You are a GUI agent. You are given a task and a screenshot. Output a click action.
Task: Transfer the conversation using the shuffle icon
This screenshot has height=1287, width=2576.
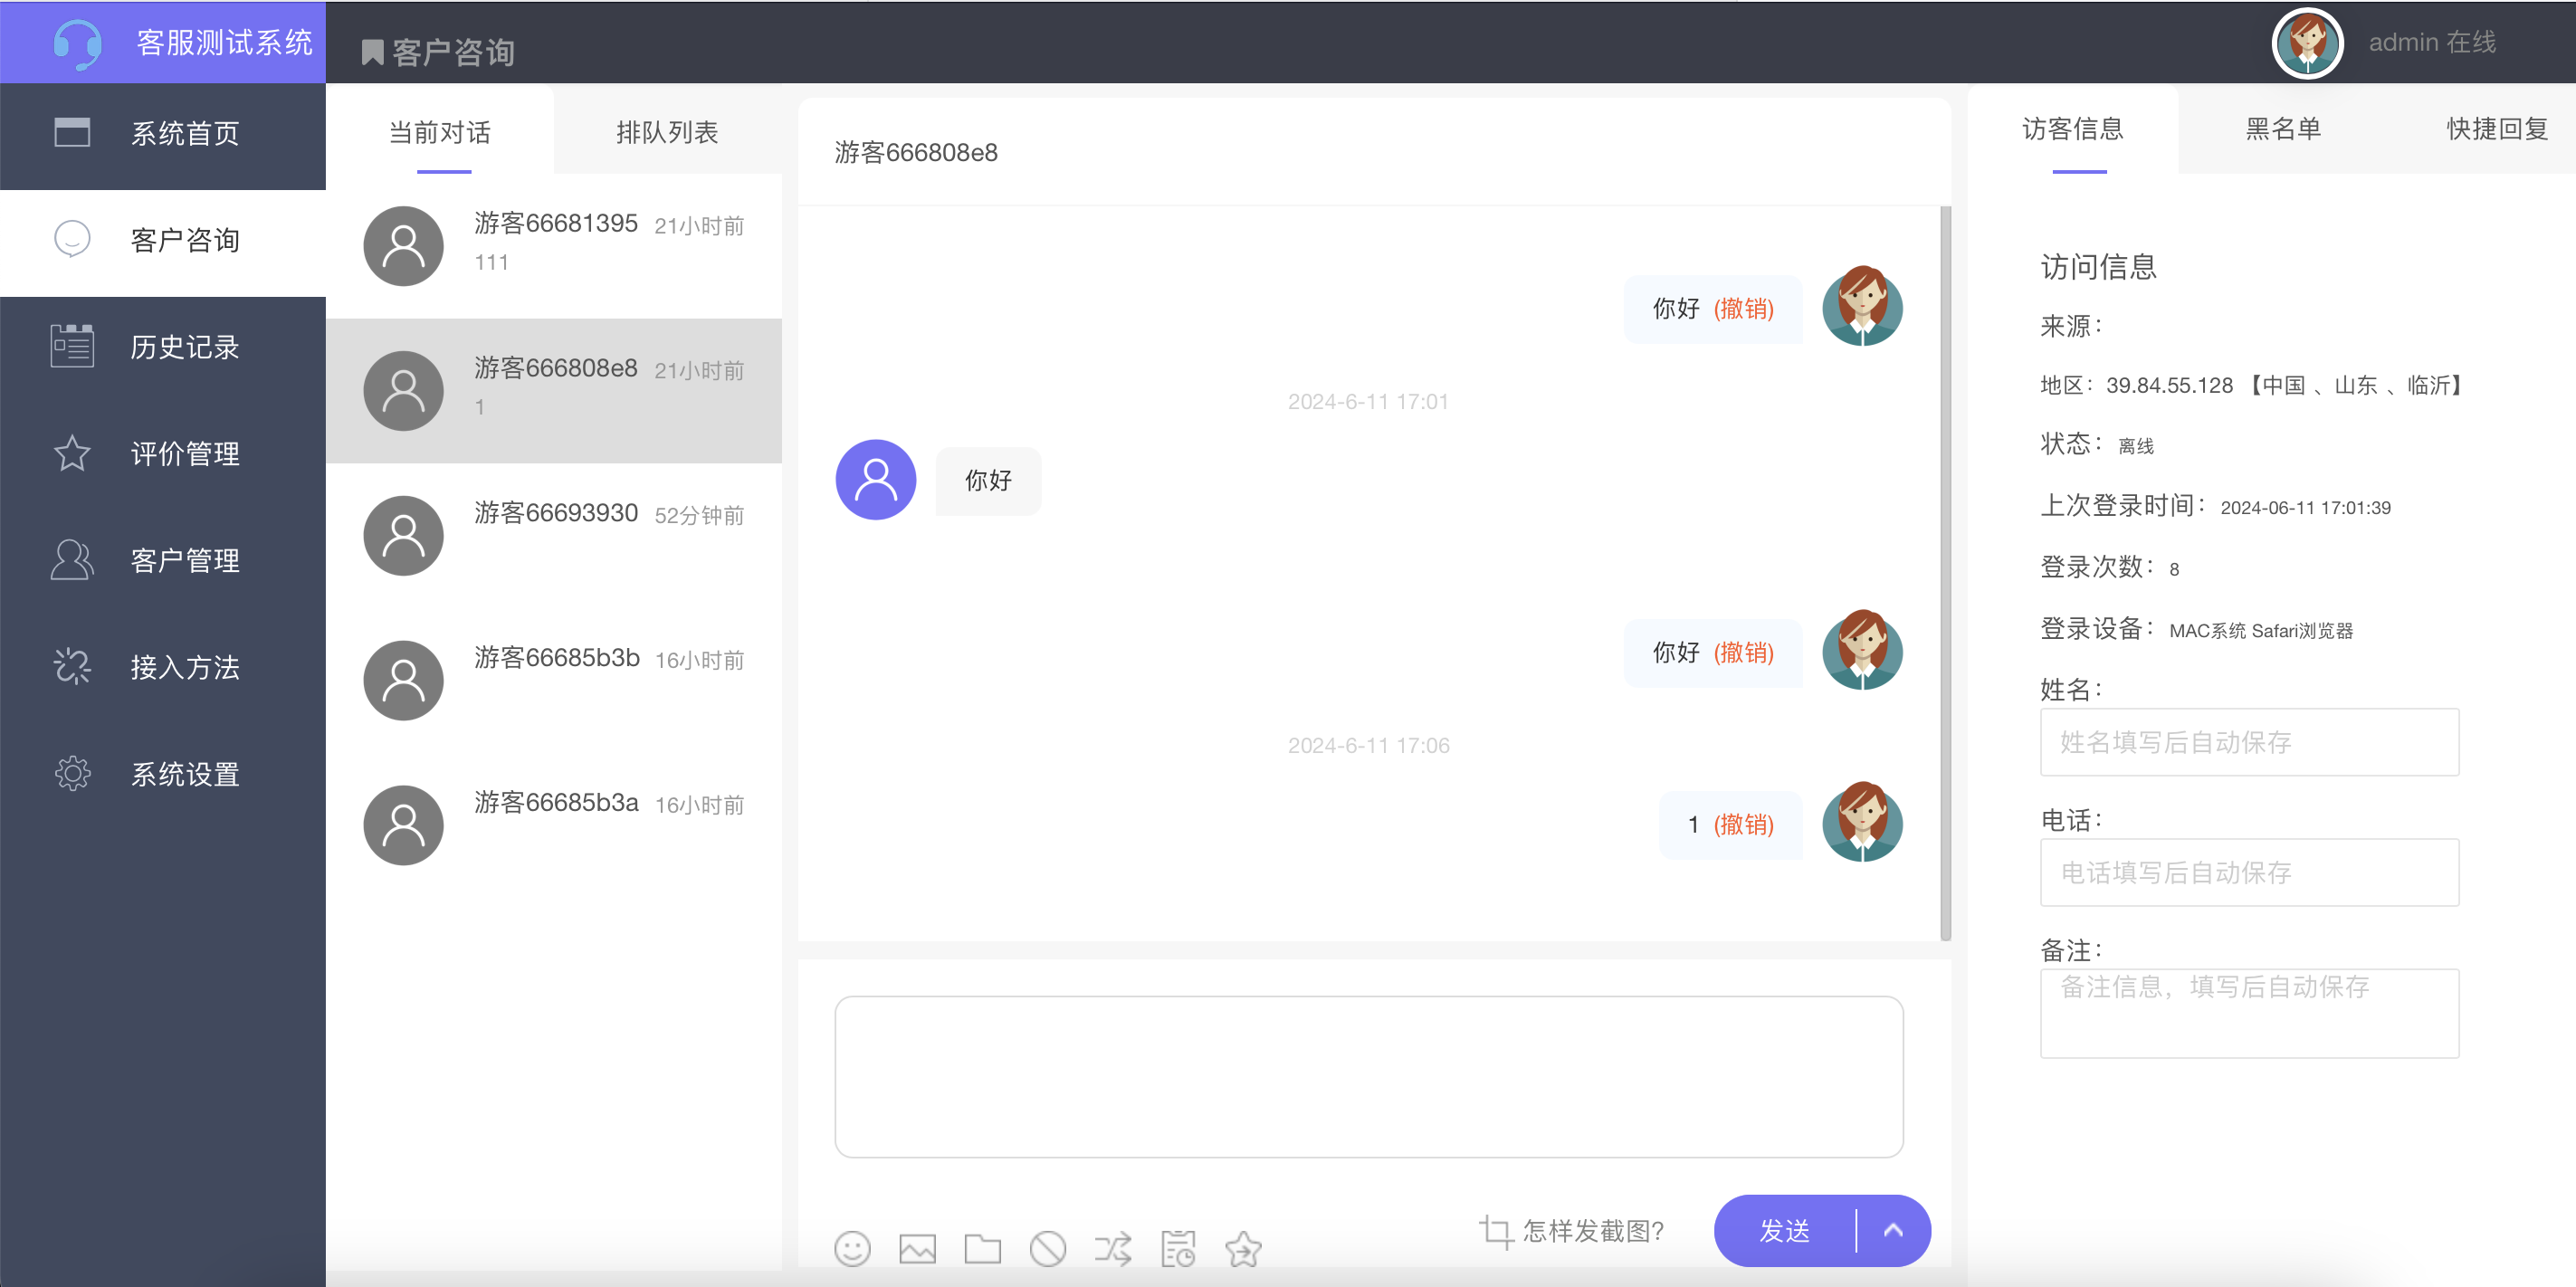click(1113, 1248)
